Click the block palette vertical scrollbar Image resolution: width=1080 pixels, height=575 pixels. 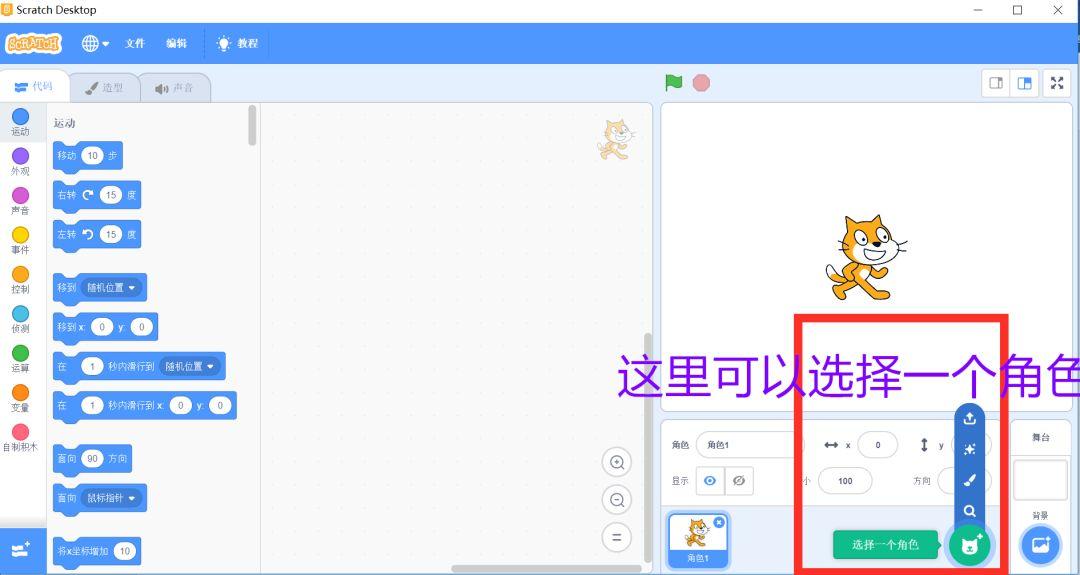[x=252, y=125]
